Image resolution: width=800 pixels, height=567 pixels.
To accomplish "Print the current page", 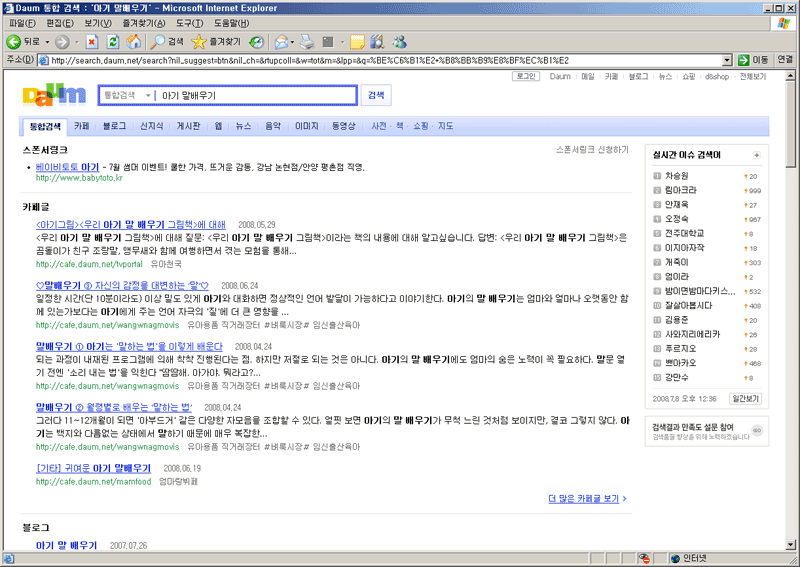I will [x=307, y=42].
